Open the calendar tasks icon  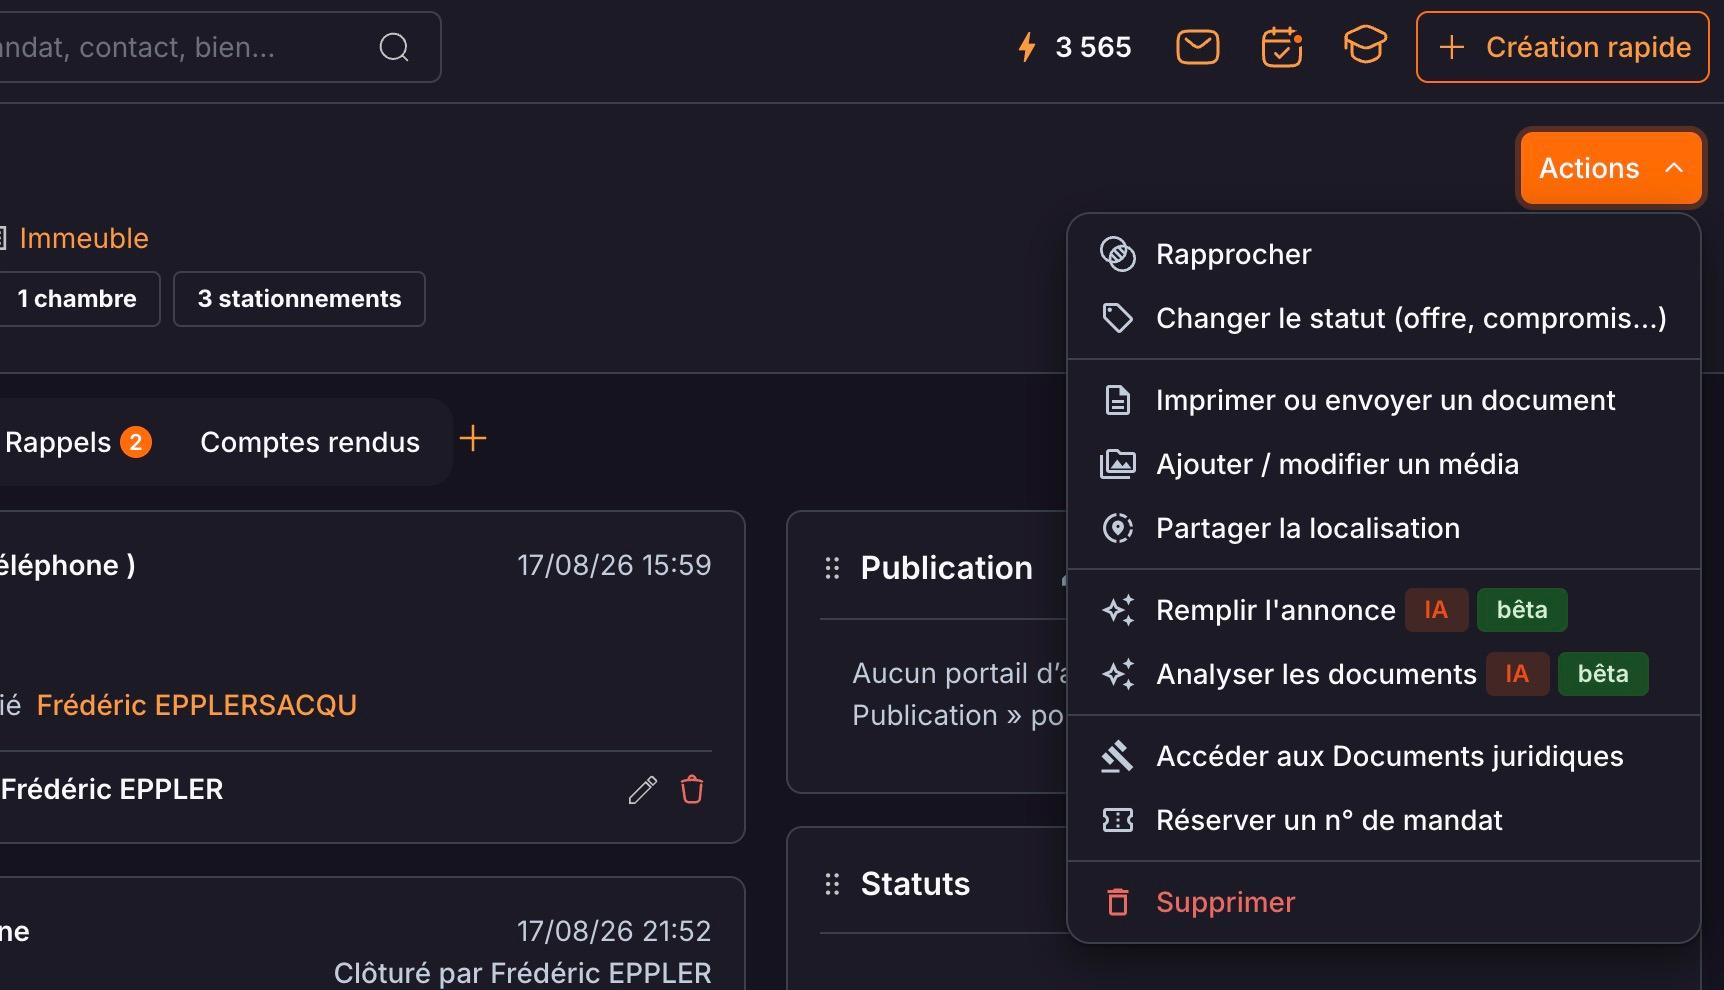tap(1281, 47)
